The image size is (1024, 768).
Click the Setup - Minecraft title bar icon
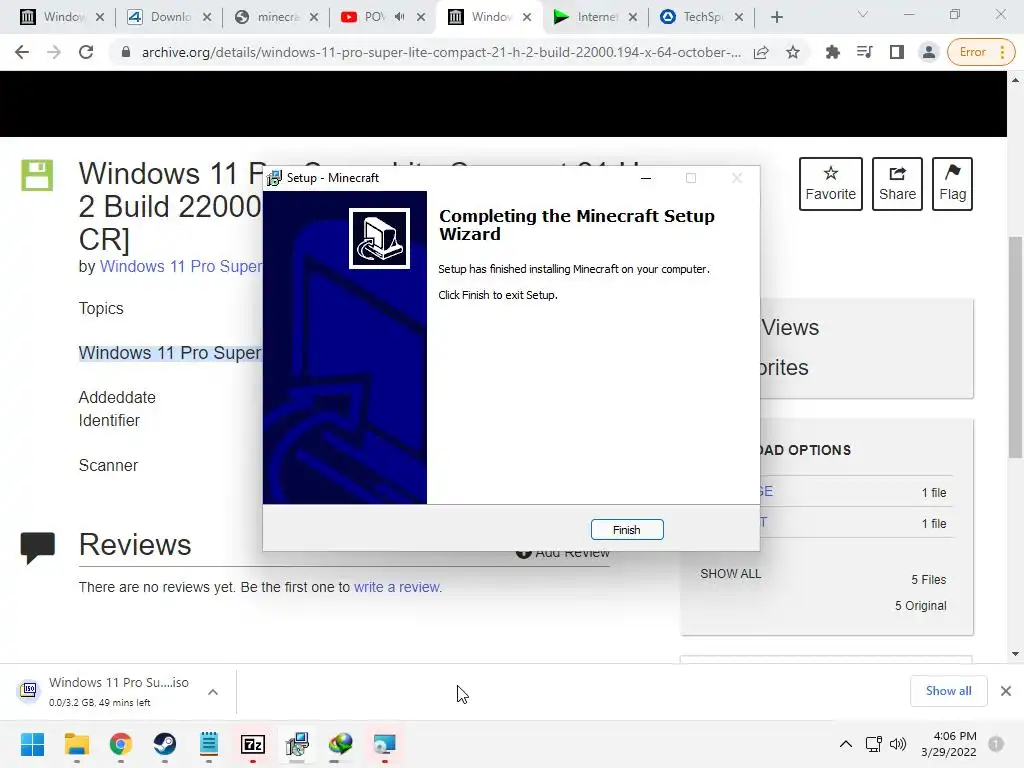274,178
